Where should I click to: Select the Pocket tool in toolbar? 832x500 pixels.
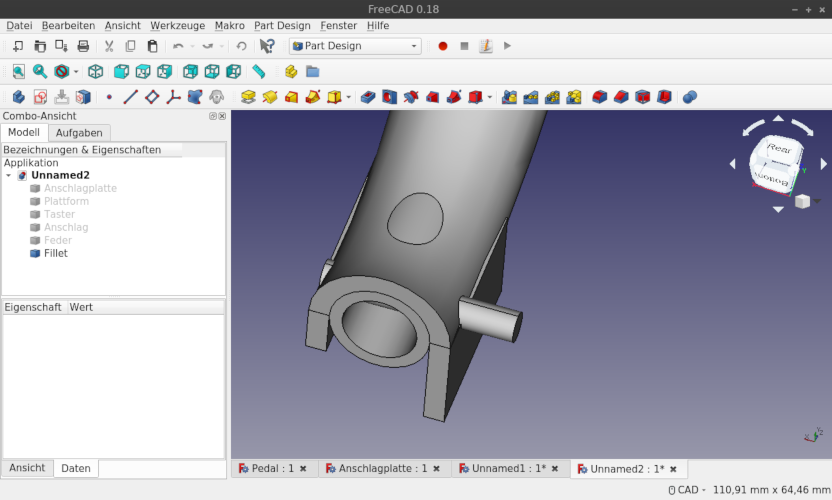(368, 97)
